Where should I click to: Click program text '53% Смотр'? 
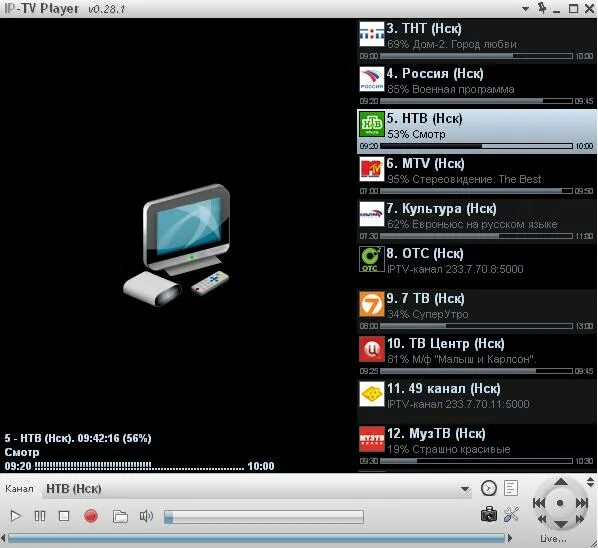416,134
